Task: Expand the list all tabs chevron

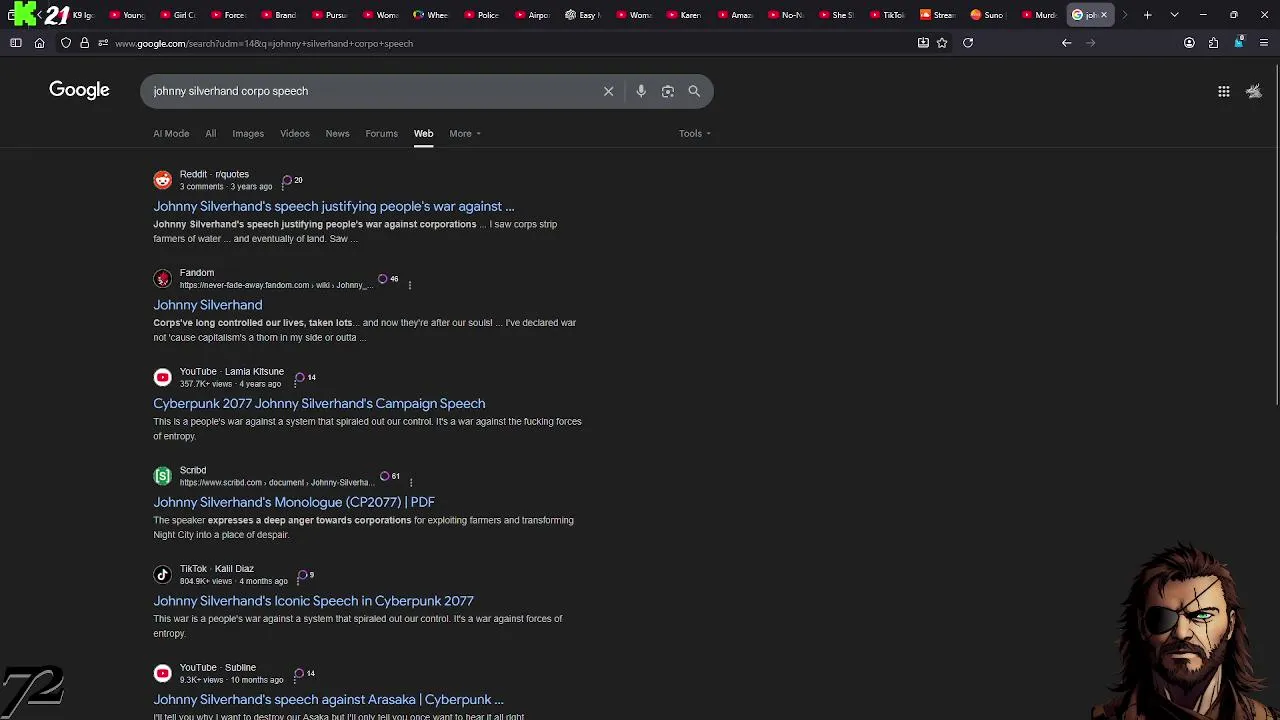Action: [1174, 15]
